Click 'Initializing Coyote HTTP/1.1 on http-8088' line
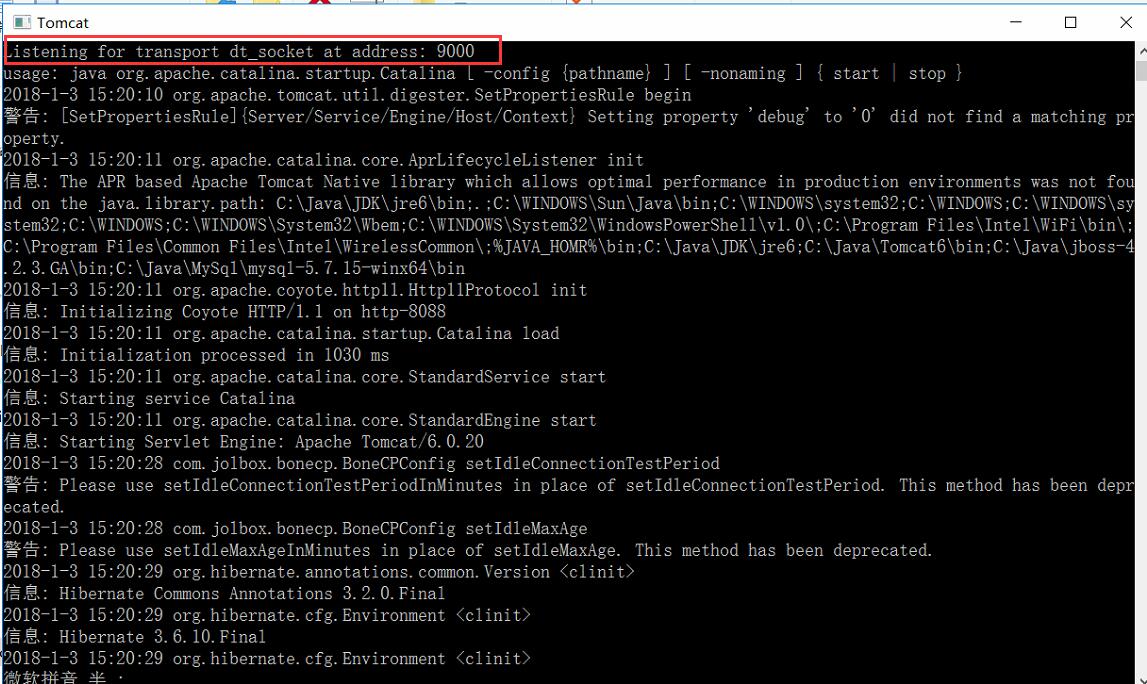The height and width of the screenshot is (684, 1147). point(225,312)
